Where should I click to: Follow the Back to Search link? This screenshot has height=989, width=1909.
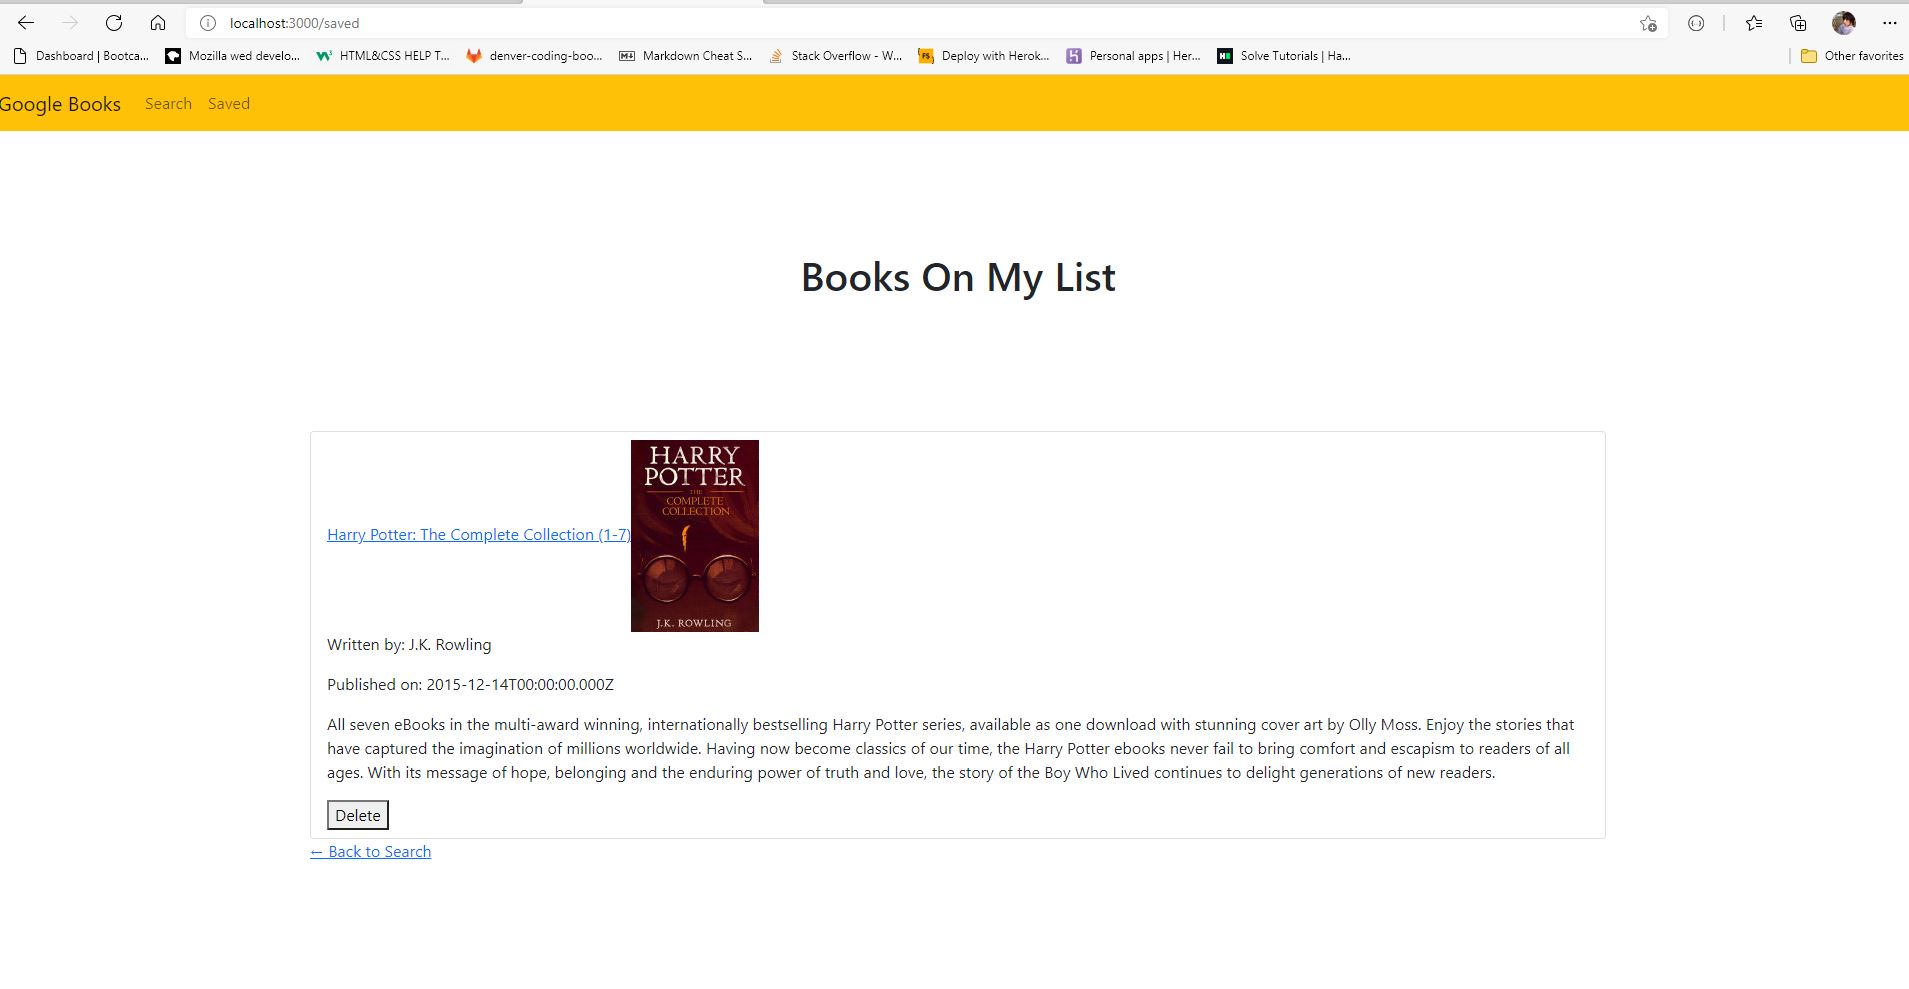point(371,852)
